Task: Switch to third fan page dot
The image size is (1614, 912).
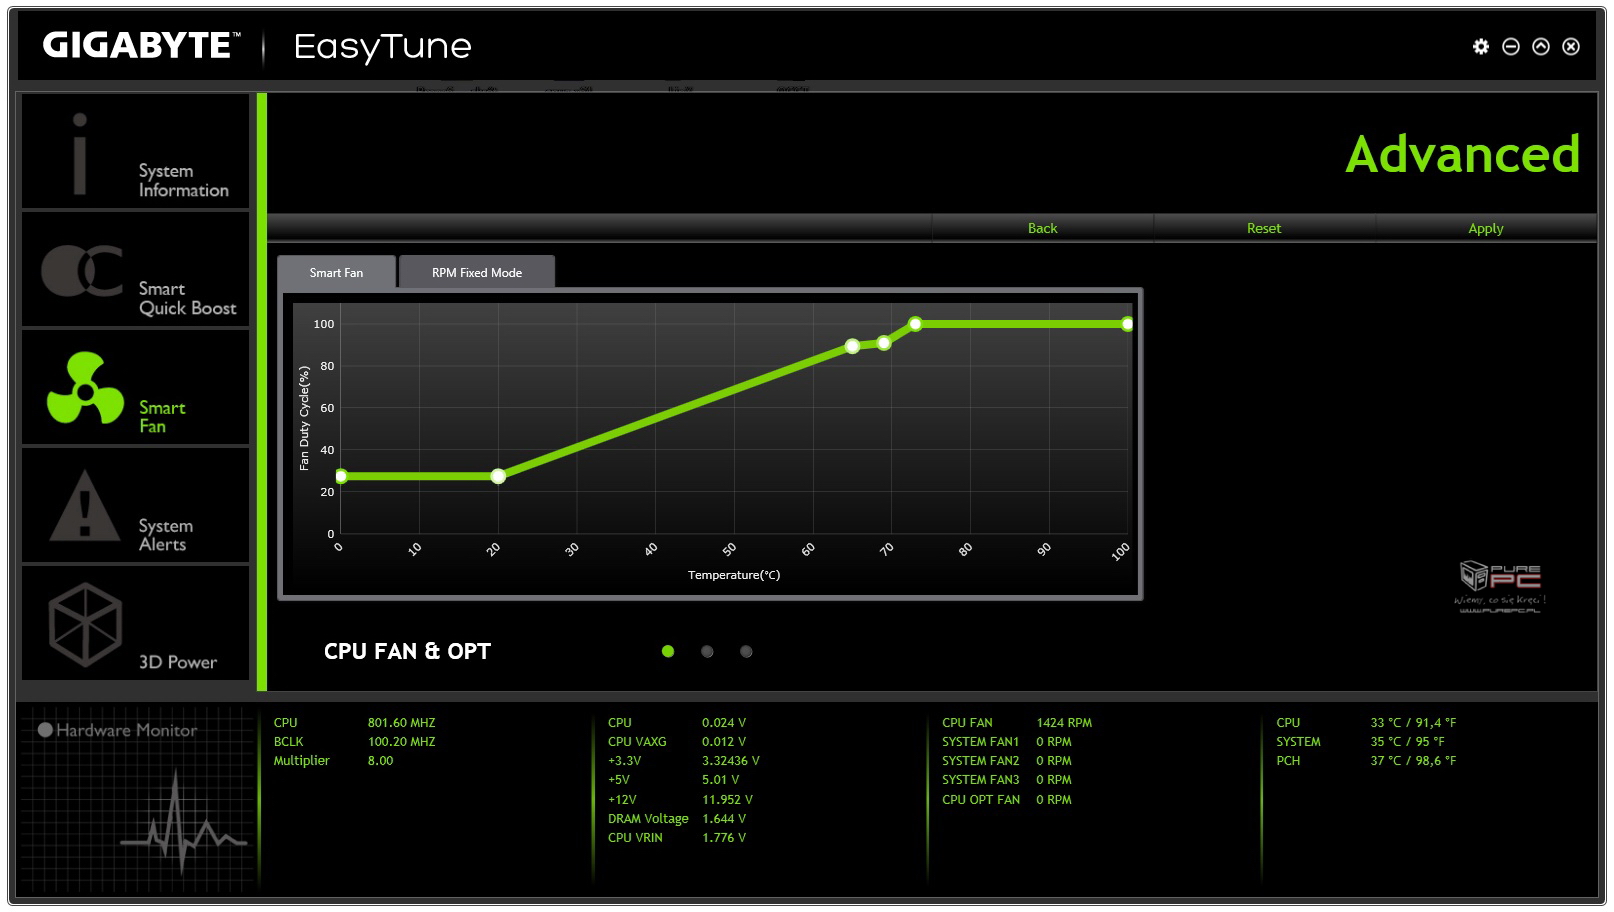Action: coord(746,652)
